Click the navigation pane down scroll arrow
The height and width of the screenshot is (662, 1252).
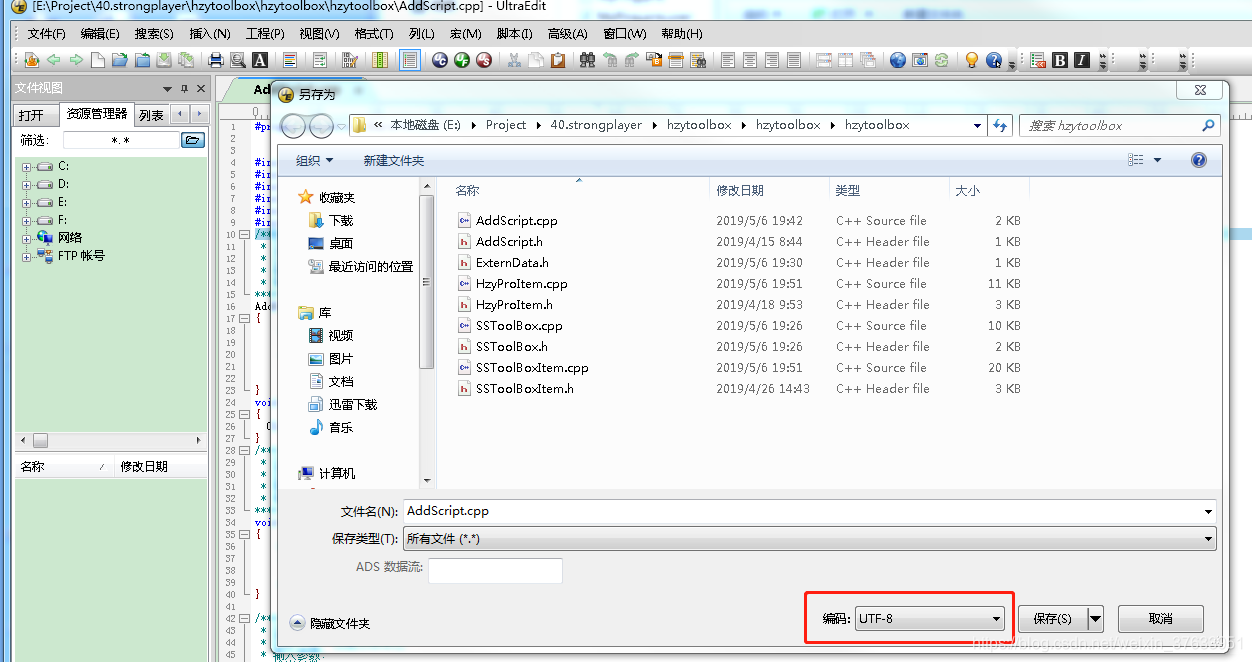pos(428,481)
